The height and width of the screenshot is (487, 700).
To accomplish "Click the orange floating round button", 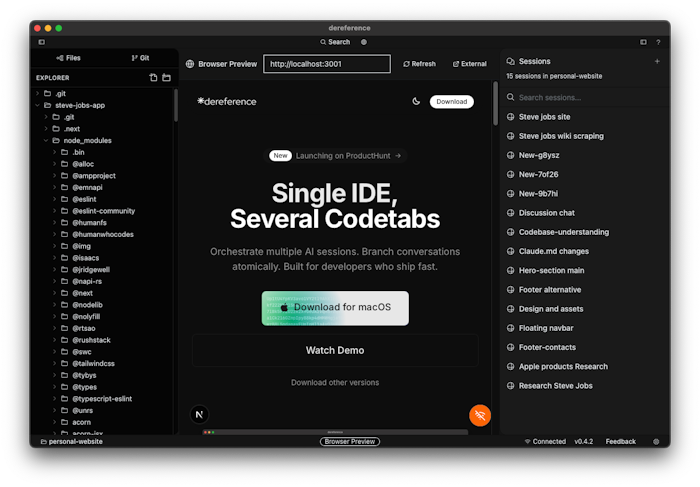I will [480, 416].
